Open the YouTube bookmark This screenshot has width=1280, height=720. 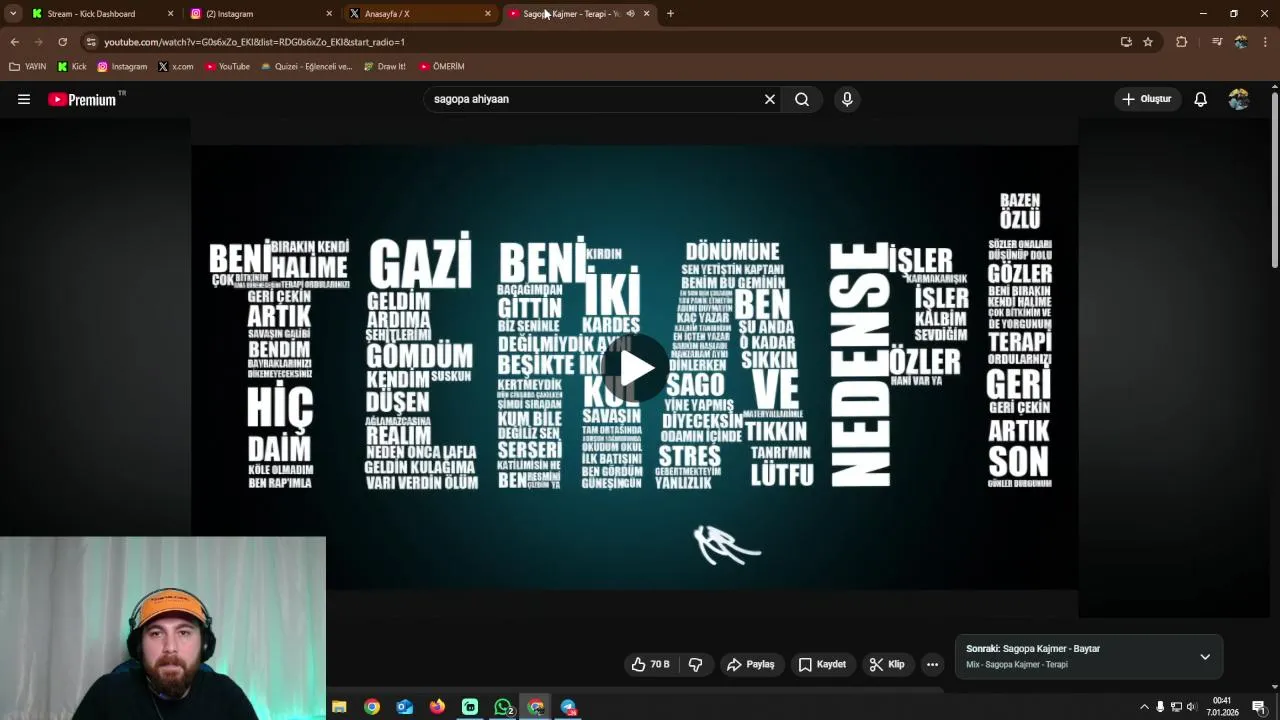pos(227,67)
